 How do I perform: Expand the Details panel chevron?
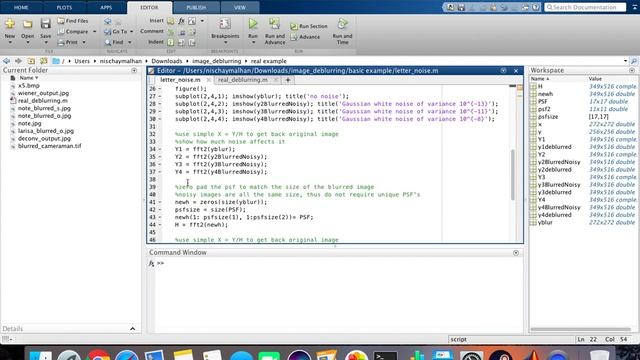[132, 329]
